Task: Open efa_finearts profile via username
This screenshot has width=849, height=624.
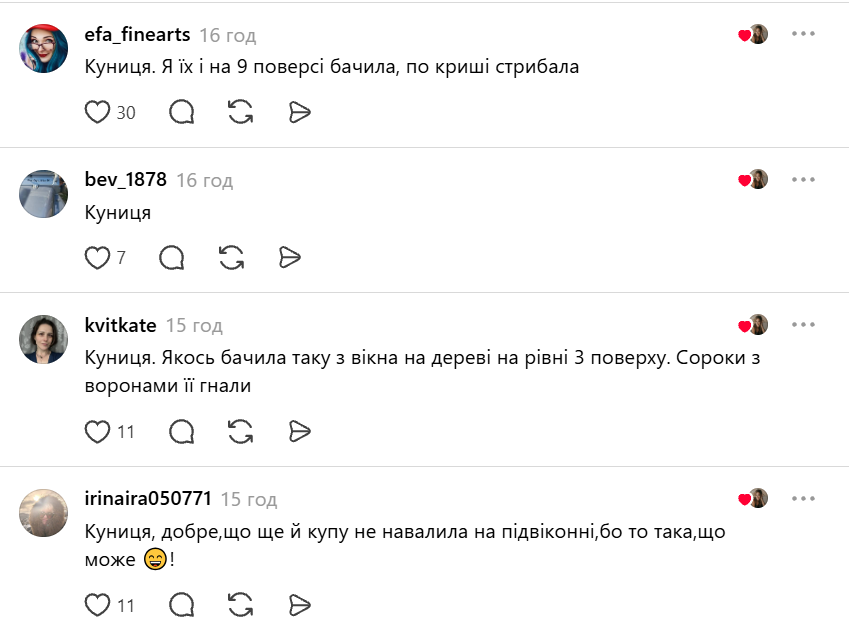Action: (x=138, y=35)
